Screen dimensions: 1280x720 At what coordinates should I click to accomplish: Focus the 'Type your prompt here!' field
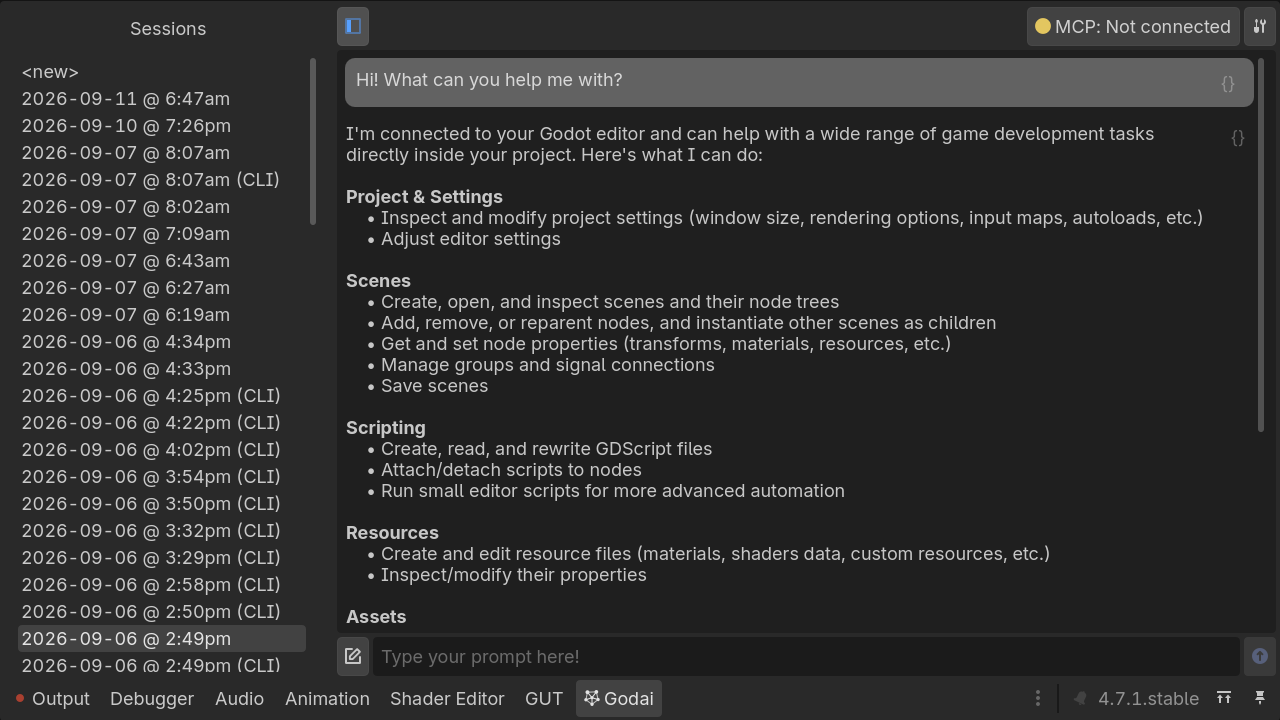pyautogui.click(x=806, y=657)
